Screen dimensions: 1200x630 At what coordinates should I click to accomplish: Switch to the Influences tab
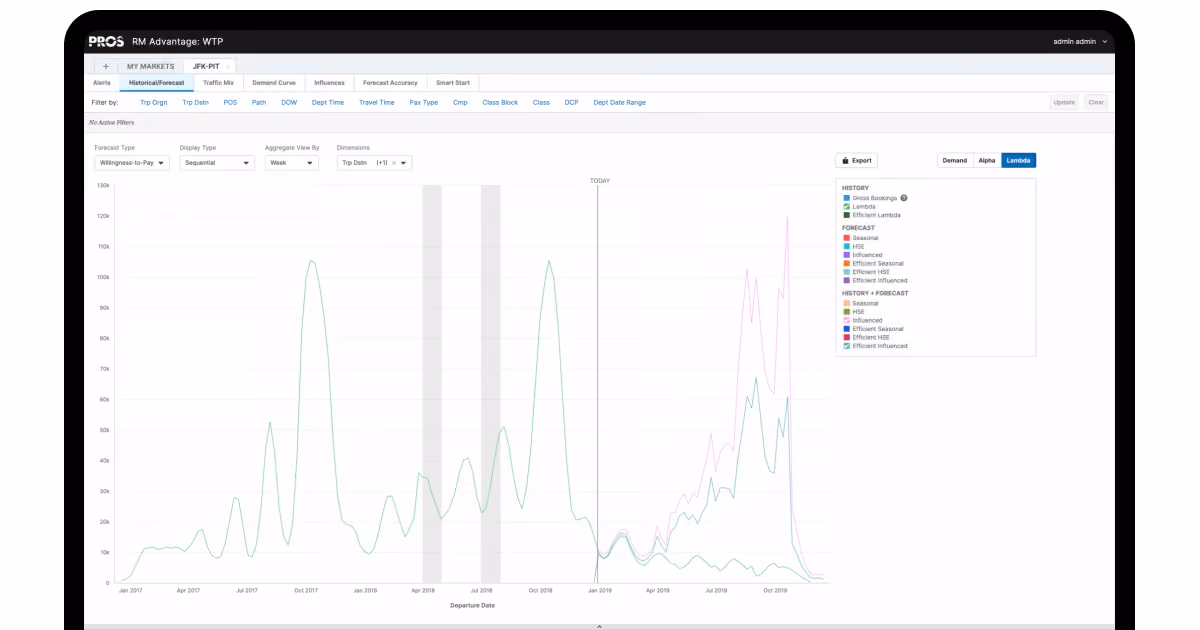coord(329,83)
